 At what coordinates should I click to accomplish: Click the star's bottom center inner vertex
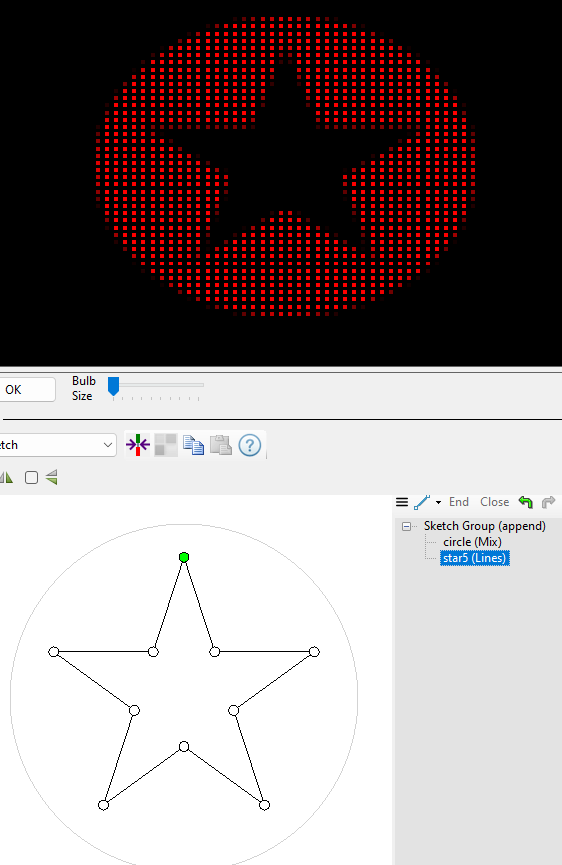tap(184, 746)
